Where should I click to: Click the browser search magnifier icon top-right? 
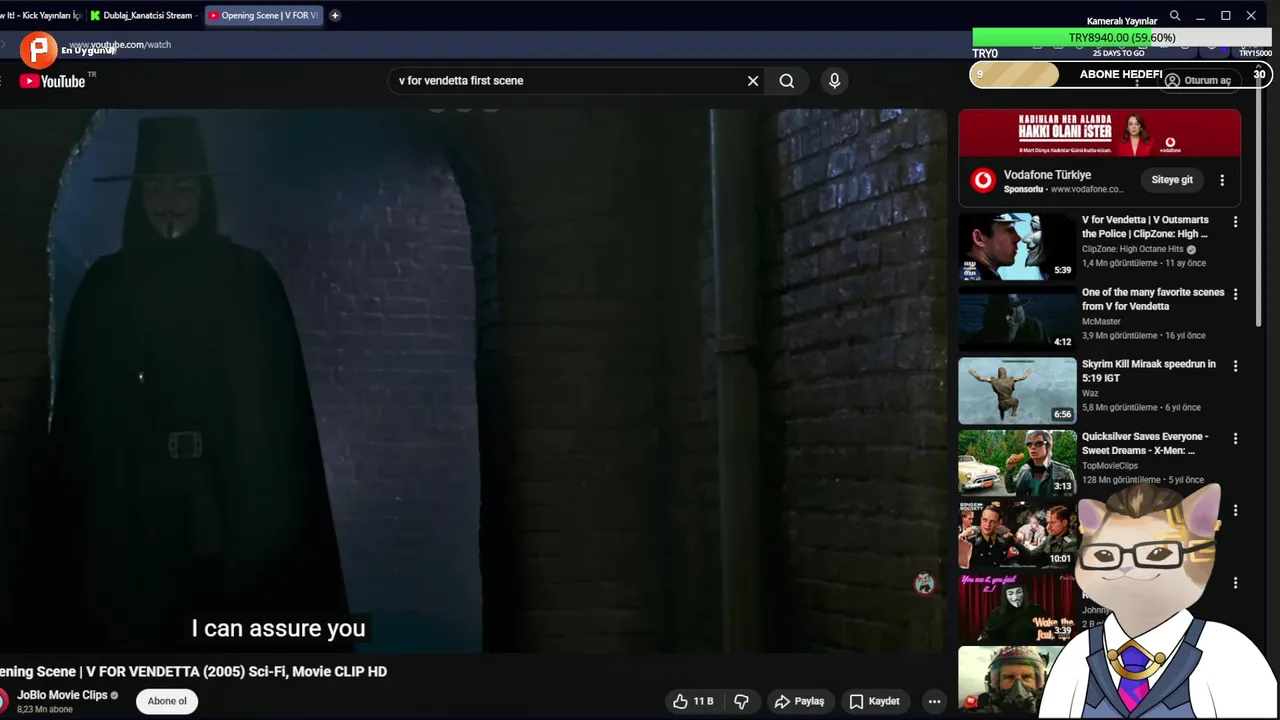click(x=1175, y=16)
